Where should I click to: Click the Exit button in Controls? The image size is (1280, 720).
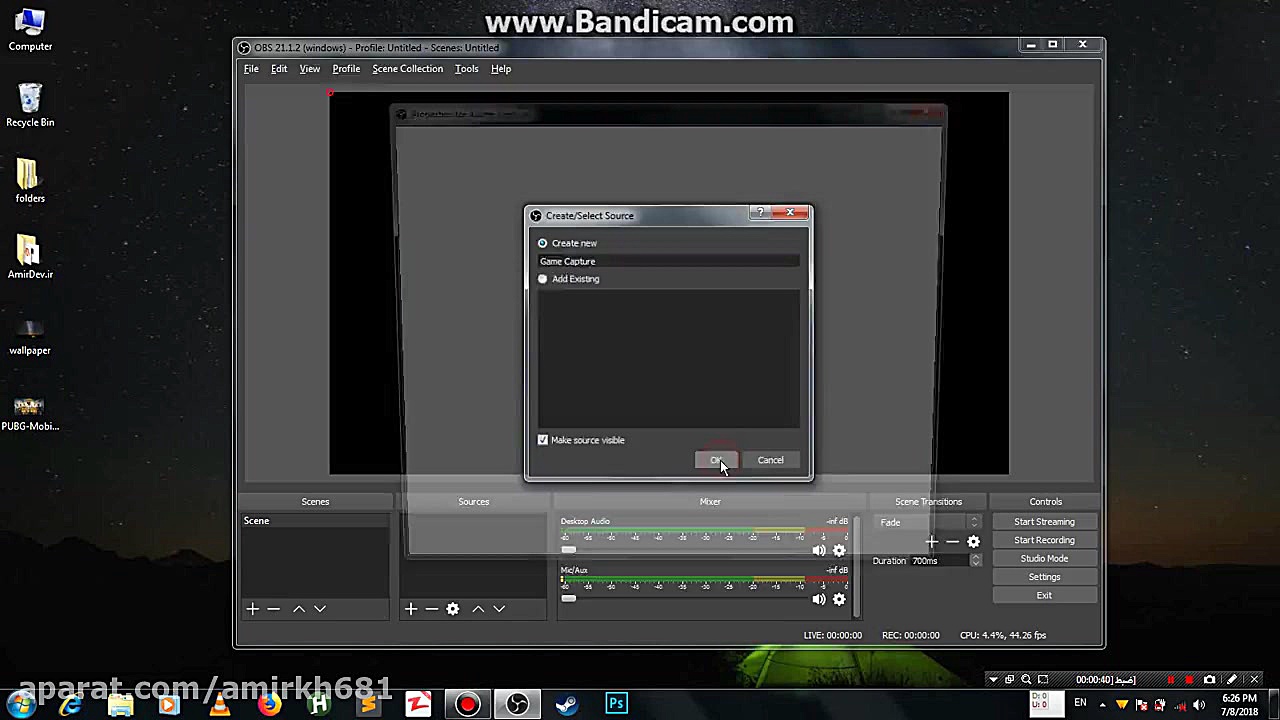[x=1044, y=596]
